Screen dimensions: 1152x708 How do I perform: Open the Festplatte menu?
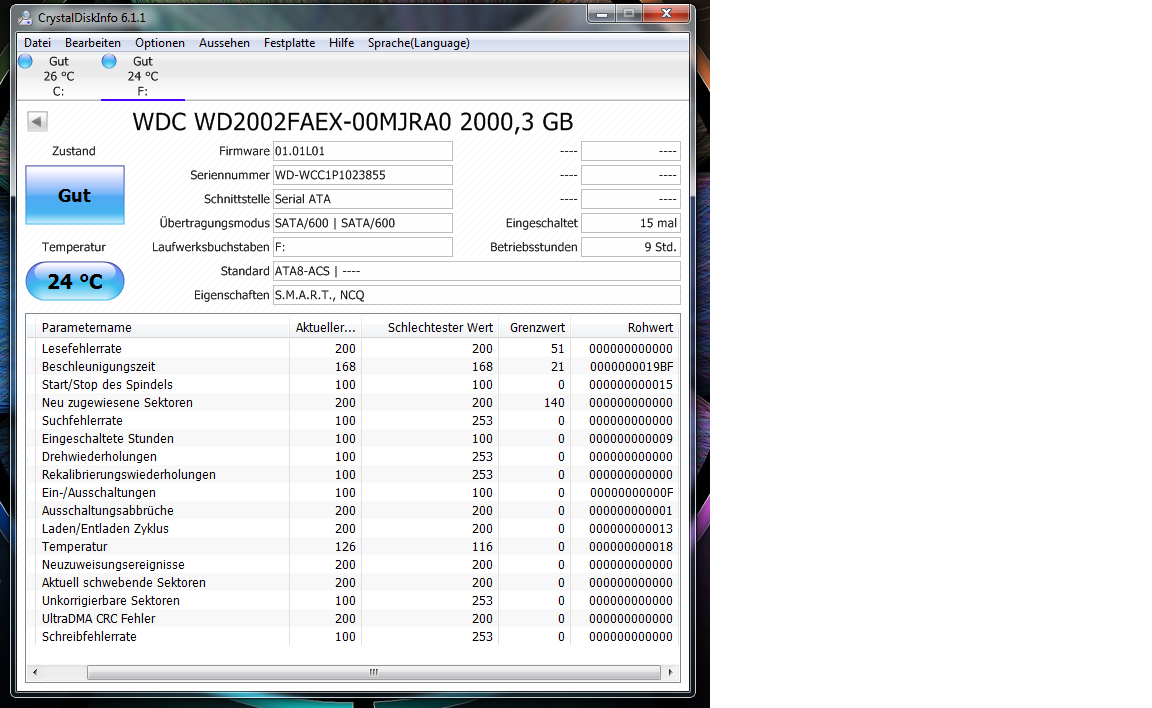point(289,43)
